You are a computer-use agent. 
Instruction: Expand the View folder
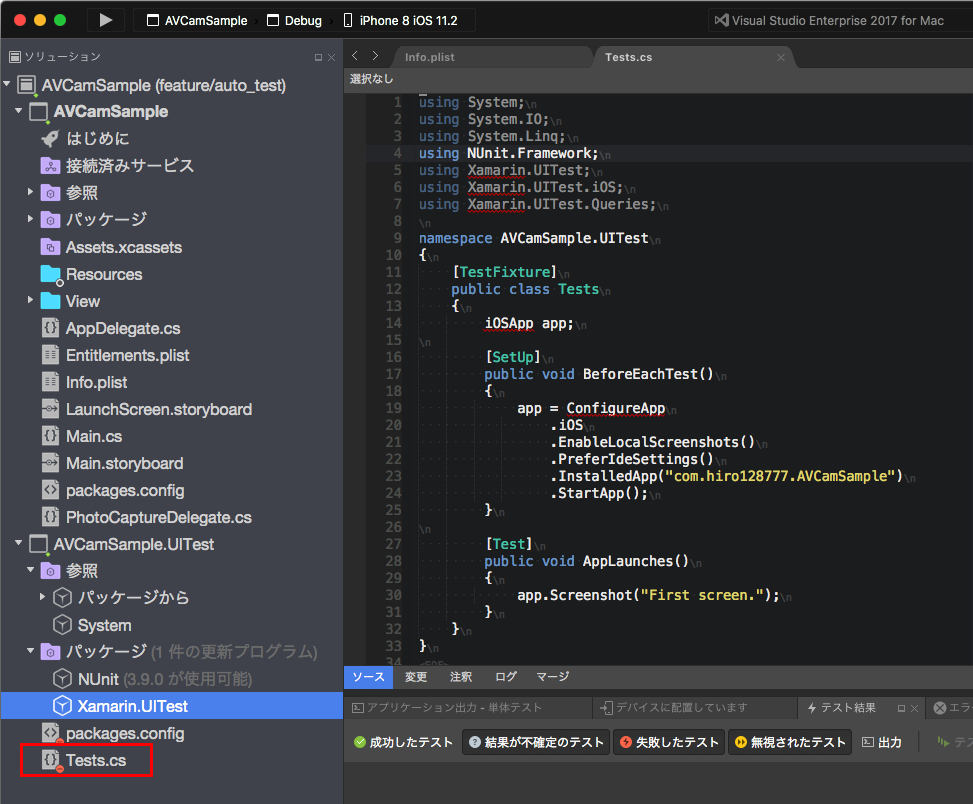point(30,300)
